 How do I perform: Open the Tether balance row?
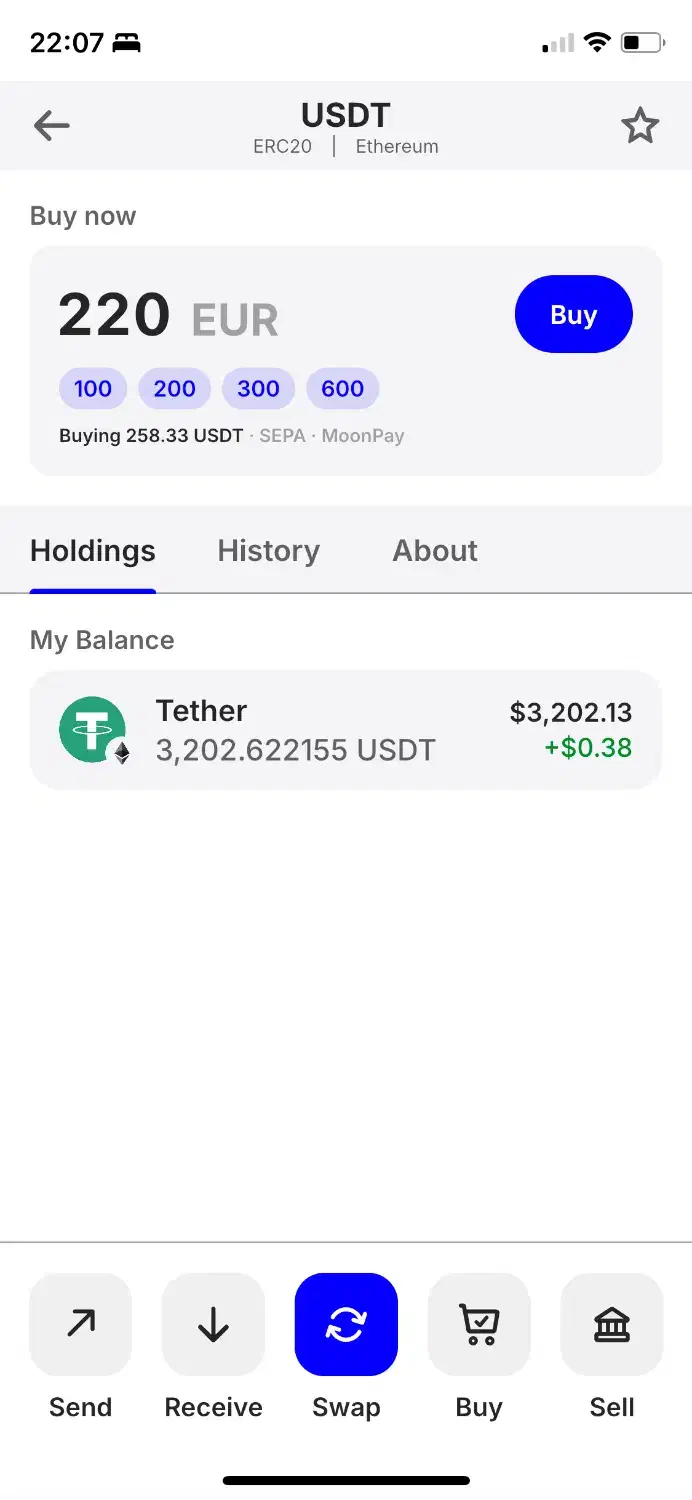pyautogui.click(x=346, y=730)
